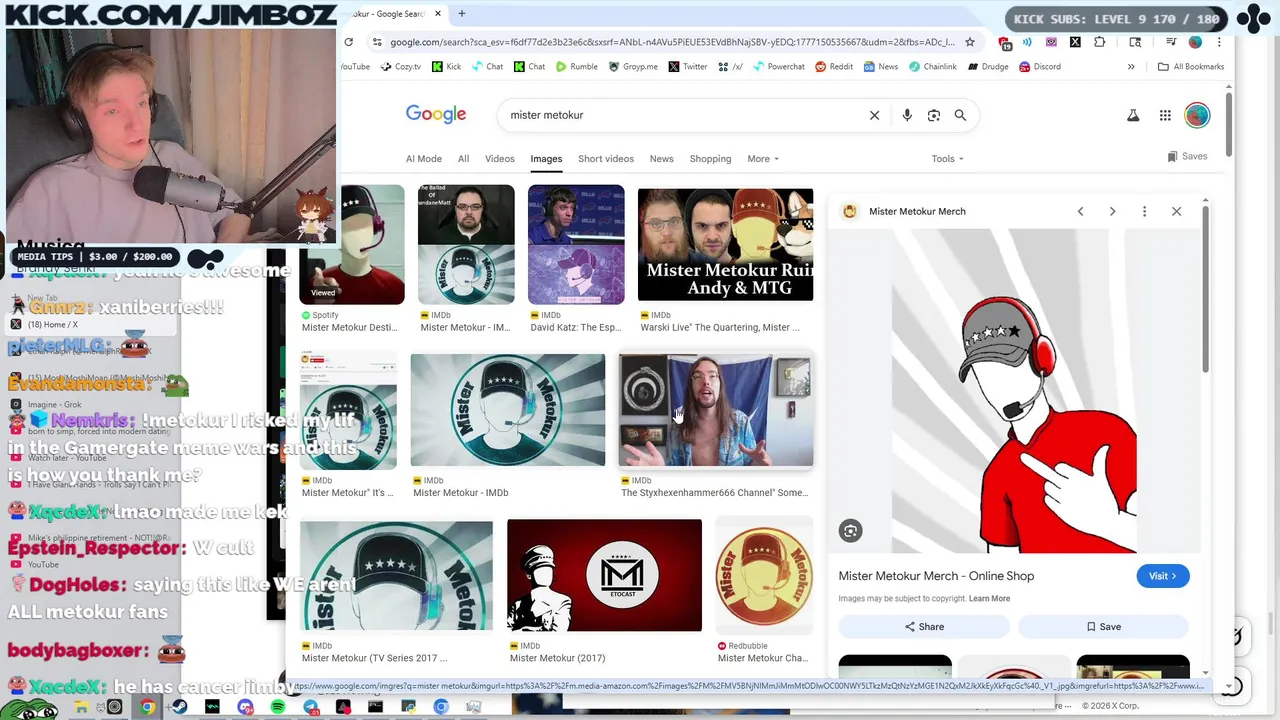
Task: Show the next image in preview panel
Action: coord(1112,211)
